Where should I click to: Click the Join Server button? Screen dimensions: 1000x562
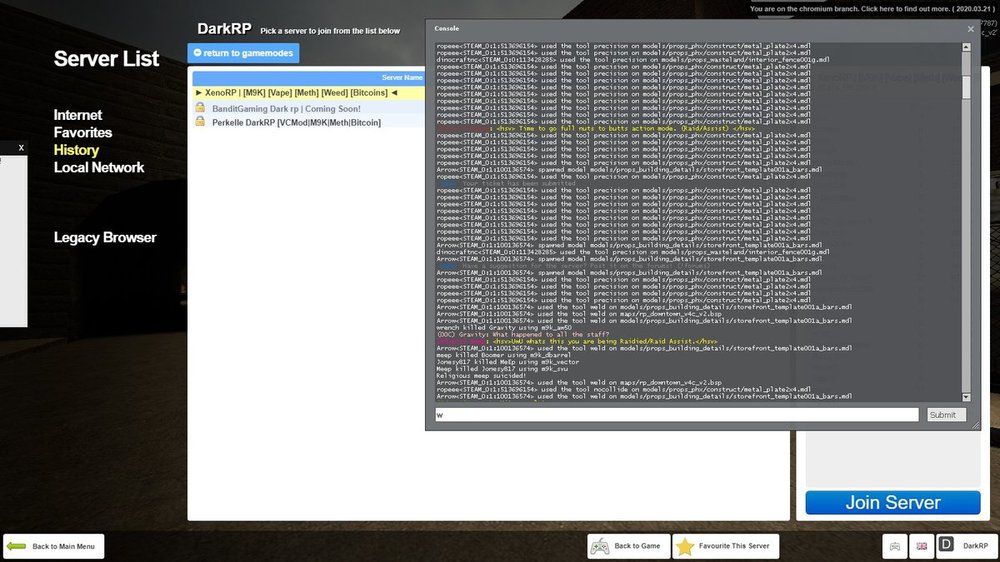[x=892, y=503]
